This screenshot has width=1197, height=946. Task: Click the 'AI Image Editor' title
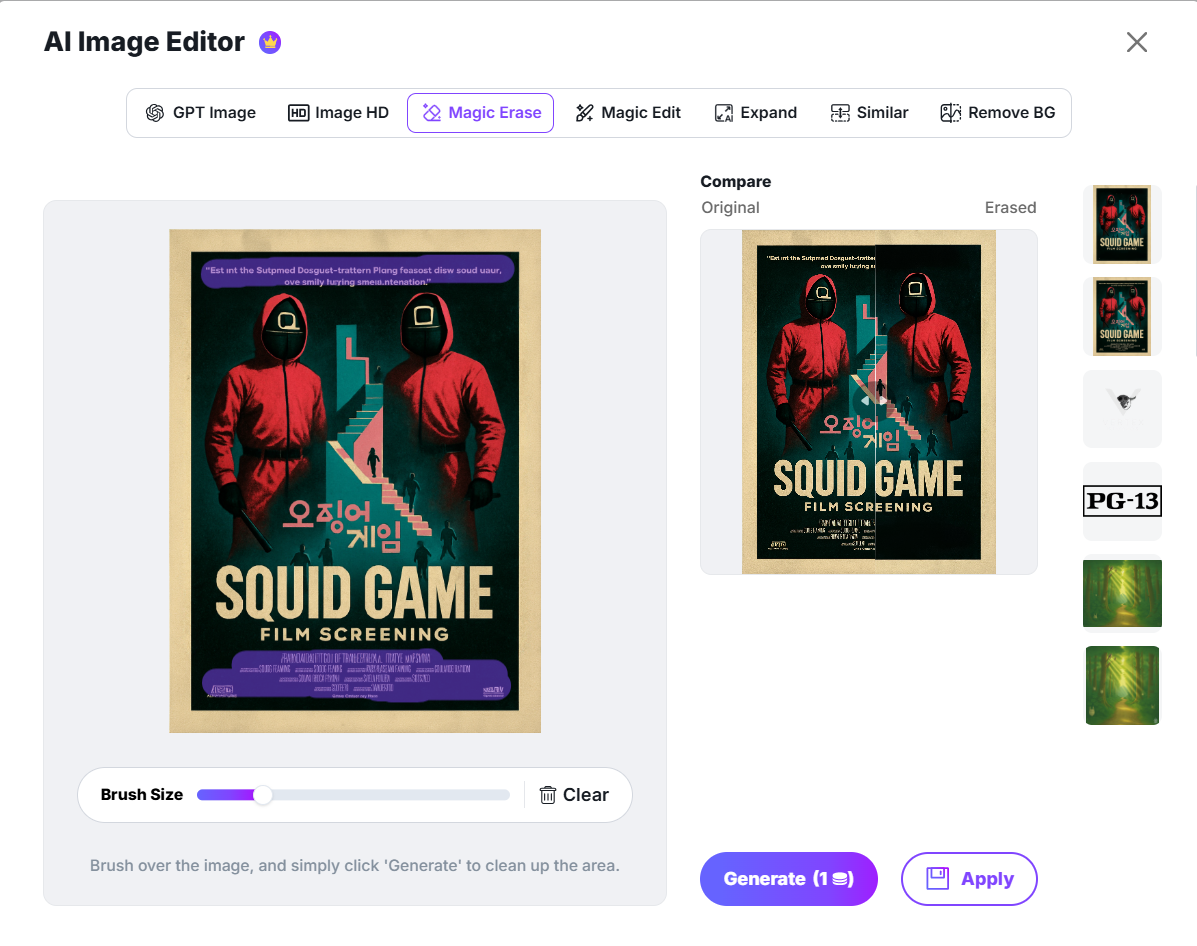point(144,42)
